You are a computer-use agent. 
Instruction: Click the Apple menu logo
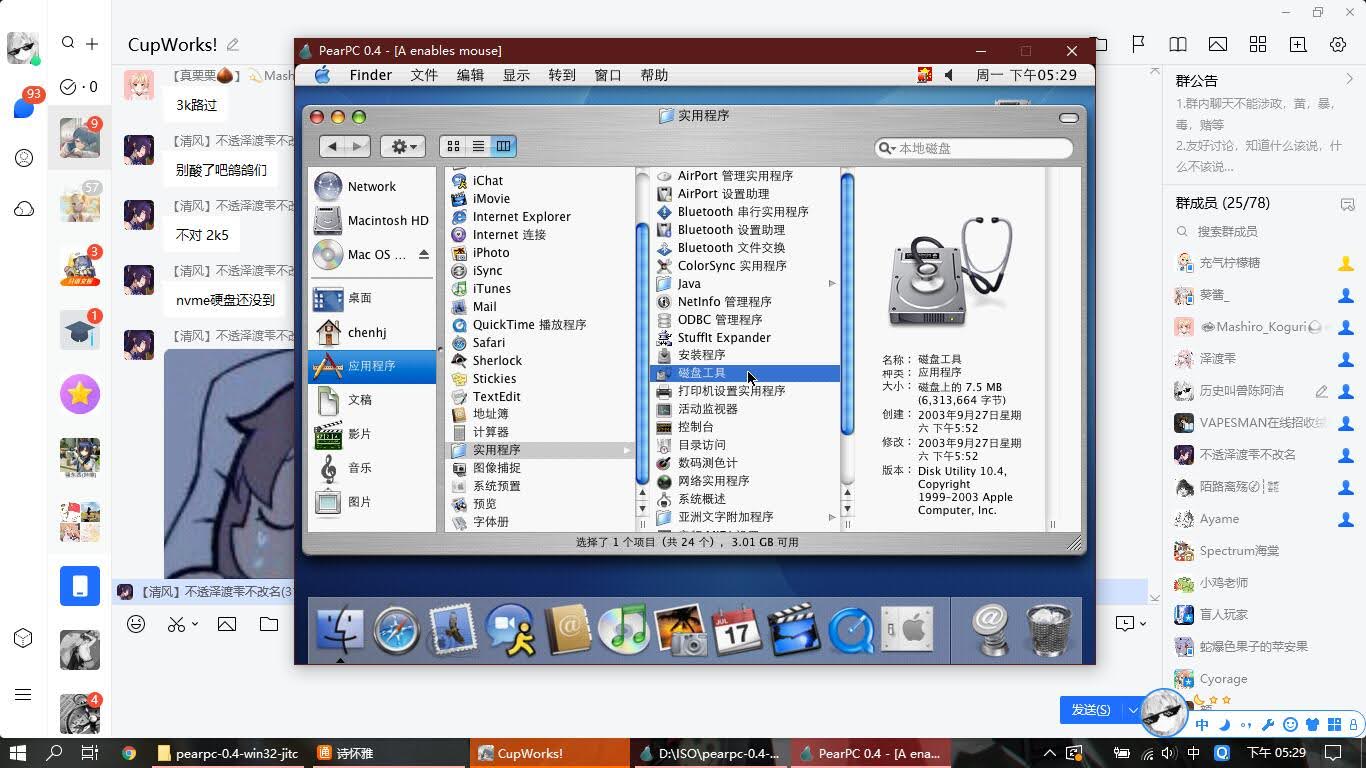pyautogui.click(x=322, y=75)
